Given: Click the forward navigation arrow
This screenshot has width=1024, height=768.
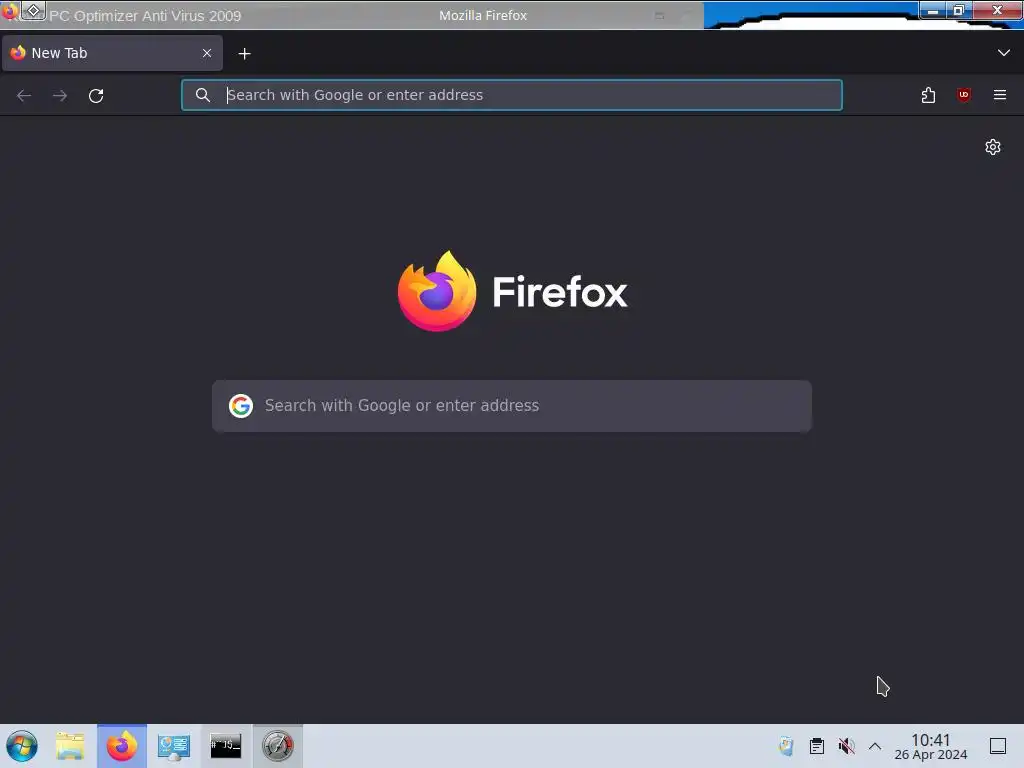Looking at the screenshot, I should tap(60, 96).
